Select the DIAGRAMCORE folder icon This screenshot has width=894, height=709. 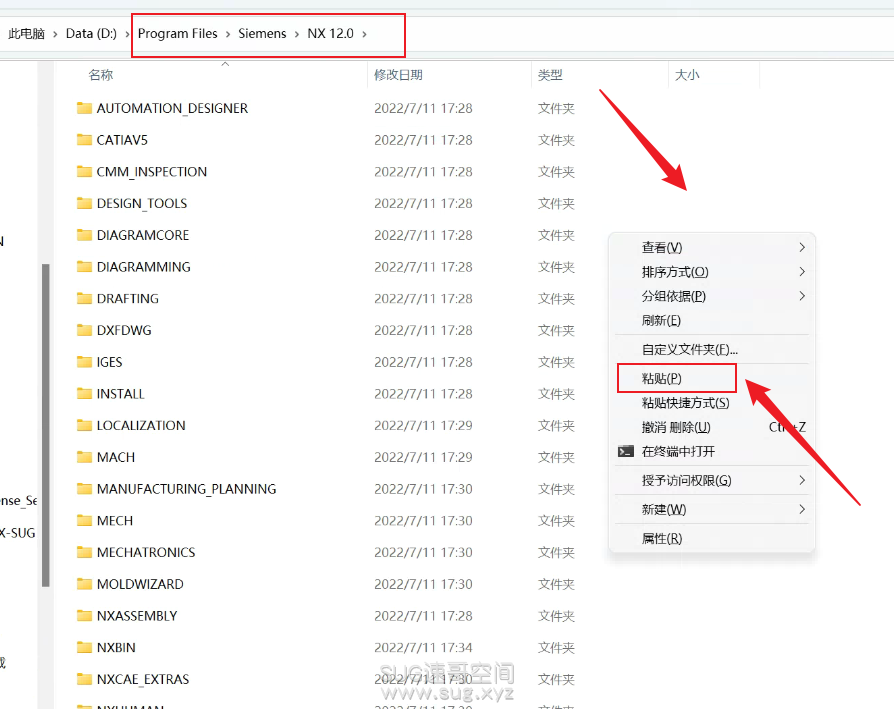point(84,235)
